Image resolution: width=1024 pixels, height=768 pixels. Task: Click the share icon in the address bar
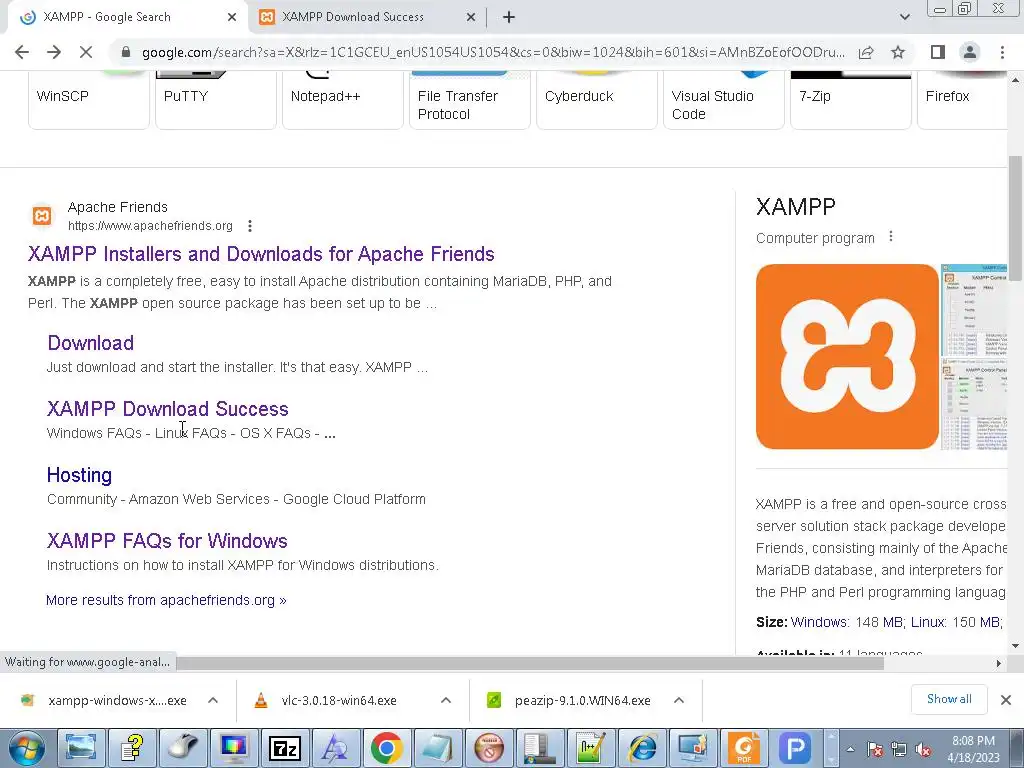866,52
